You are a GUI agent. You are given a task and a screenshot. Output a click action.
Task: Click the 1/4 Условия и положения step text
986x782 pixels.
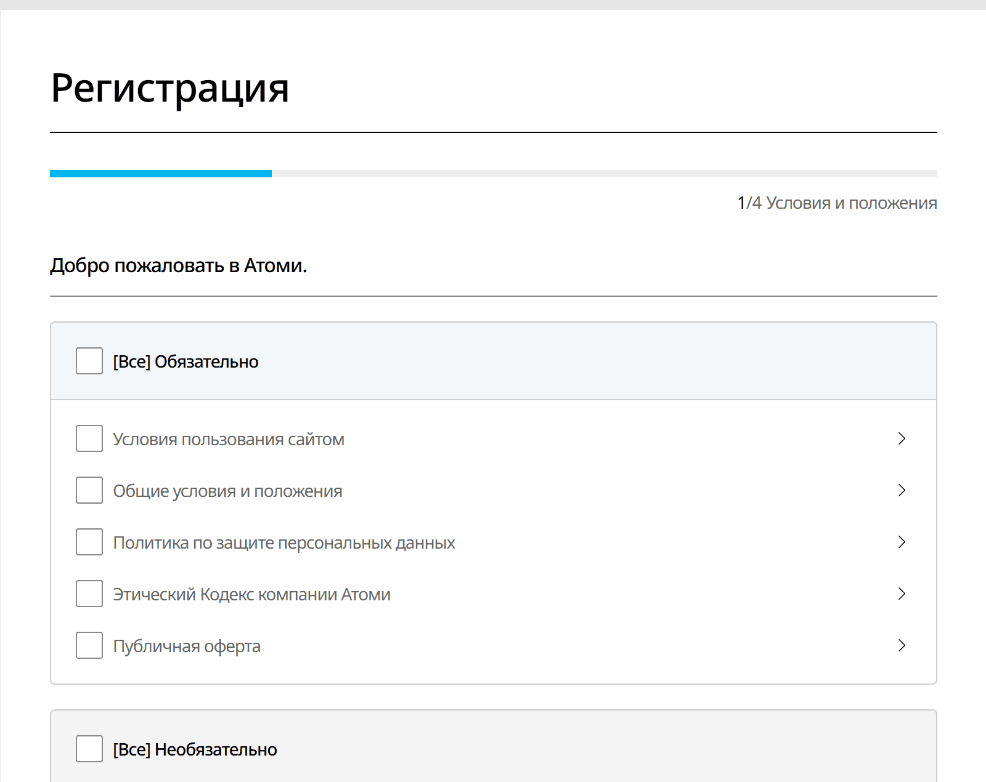[x=837, y=203]
